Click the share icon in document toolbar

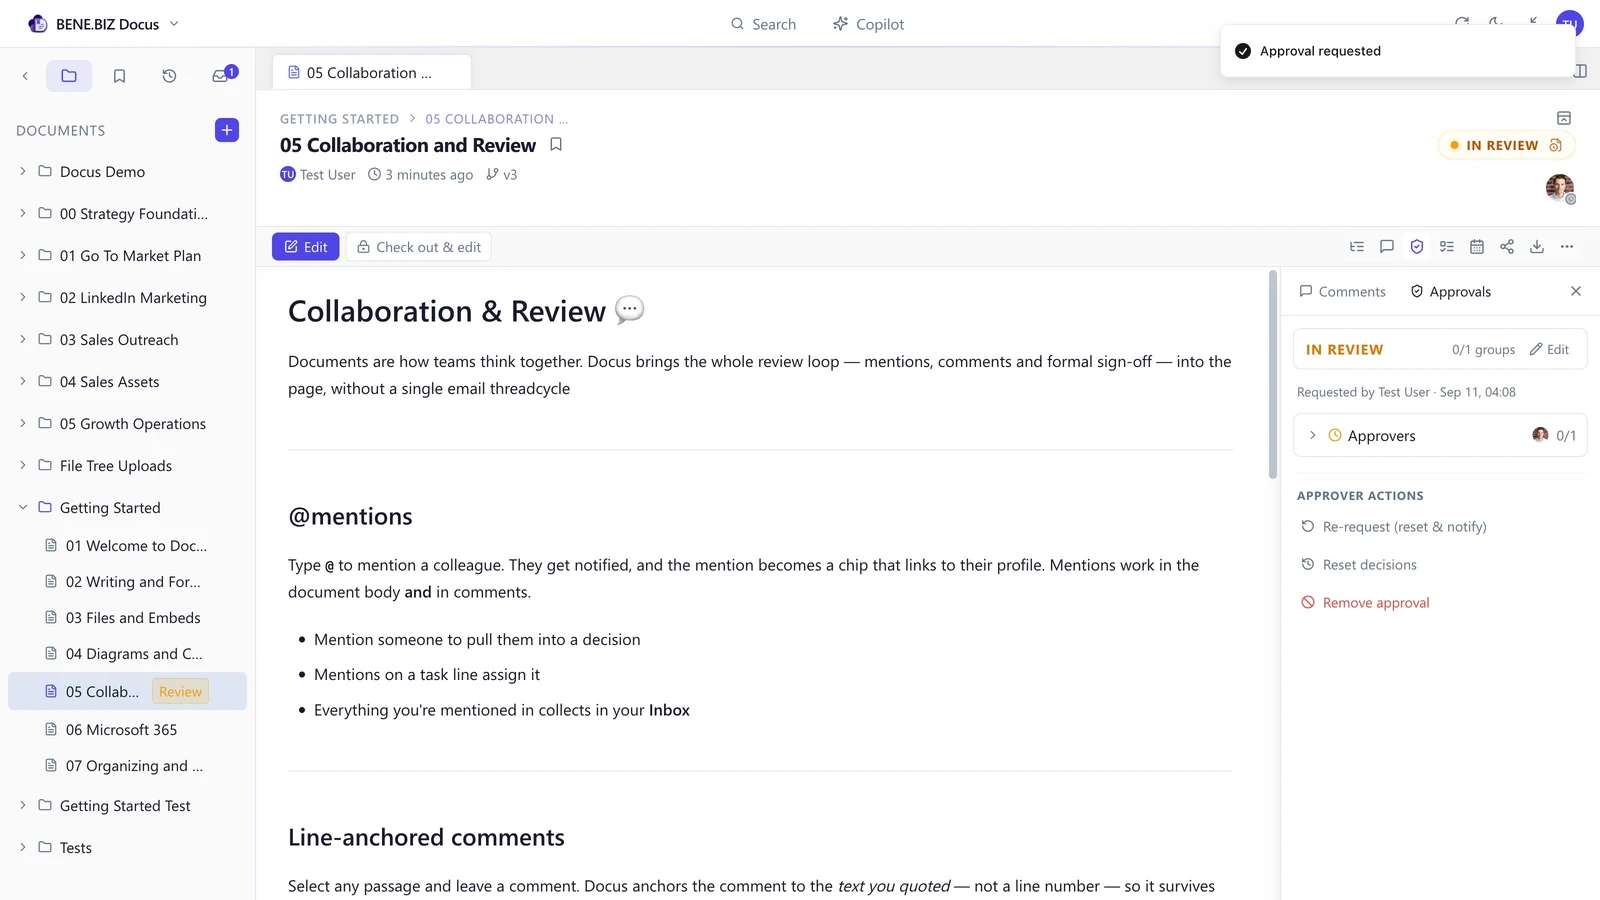1507,247
